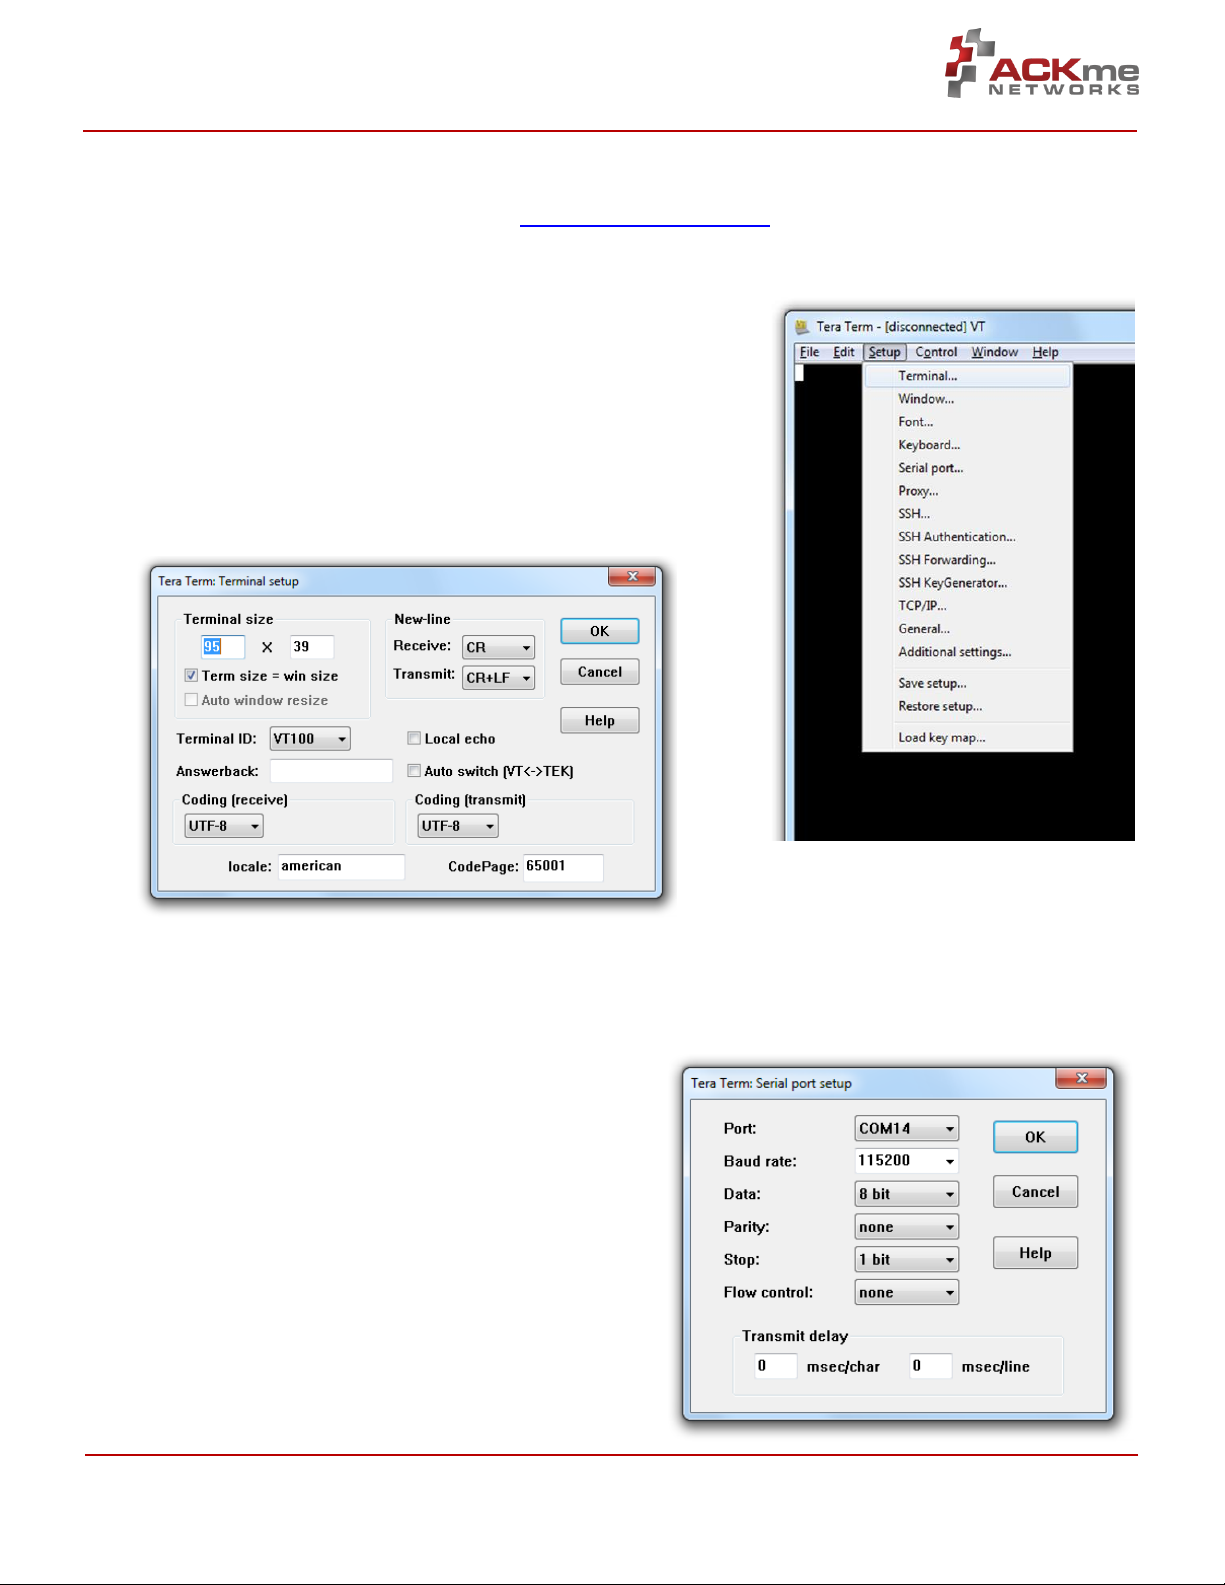Open the Stop bits dropdown
Viewport: 1225px width, 1585px height.
(x=907, y=1260)
